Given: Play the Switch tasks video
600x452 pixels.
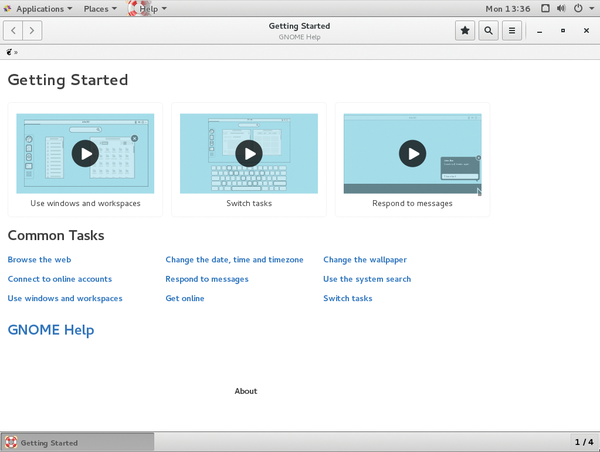Looking at the screenshot, I should coord(249,153).
